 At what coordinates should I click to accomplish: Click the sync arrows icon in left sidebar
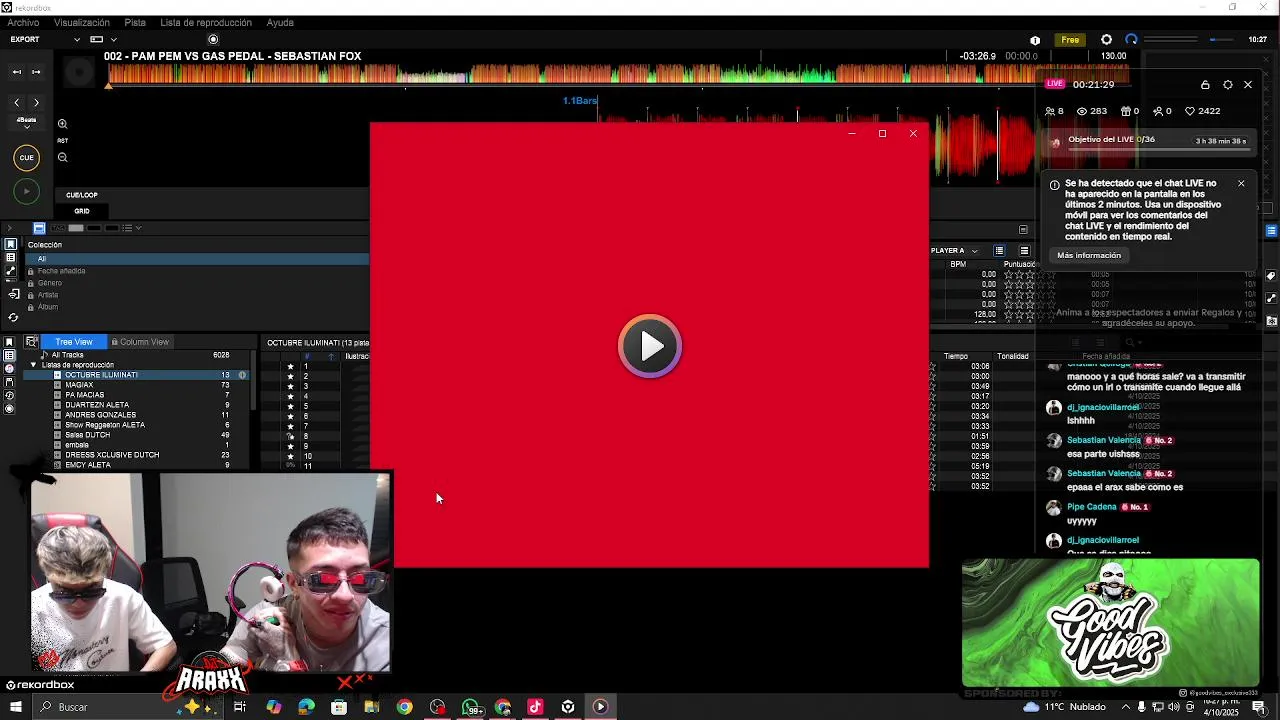(x=12, y=317)
